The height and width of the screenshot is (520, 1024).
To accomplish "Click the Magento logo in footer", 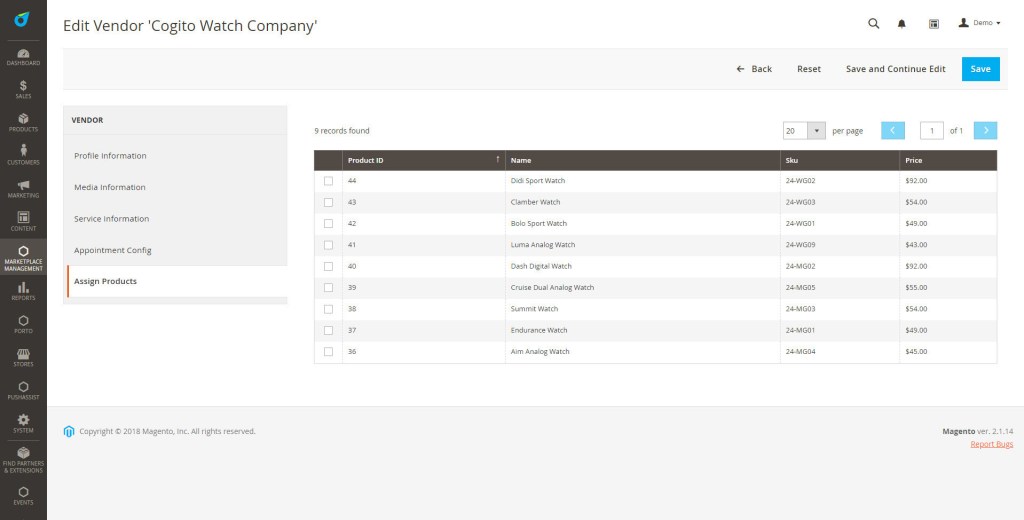I will coord(69,431).
